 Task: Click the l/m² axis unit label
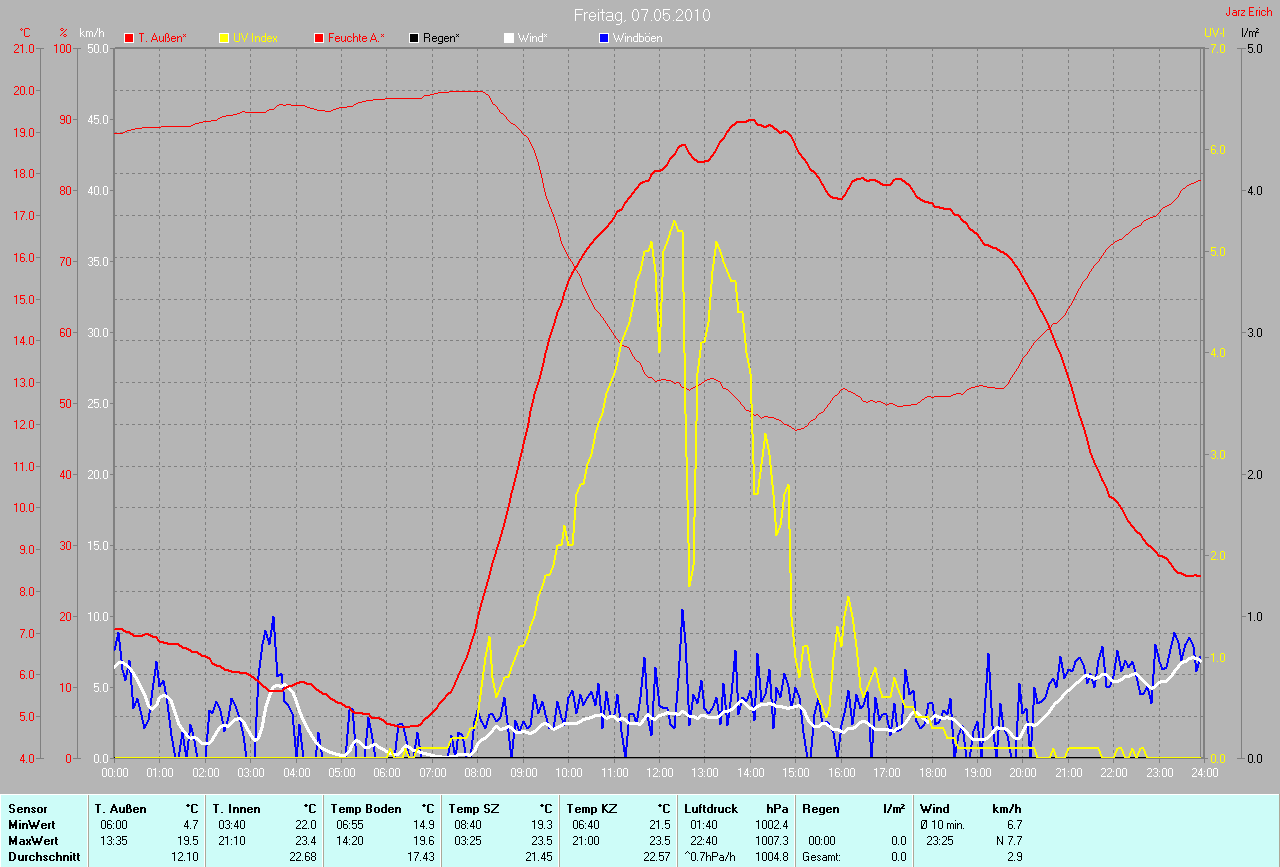pos(1250,33)
